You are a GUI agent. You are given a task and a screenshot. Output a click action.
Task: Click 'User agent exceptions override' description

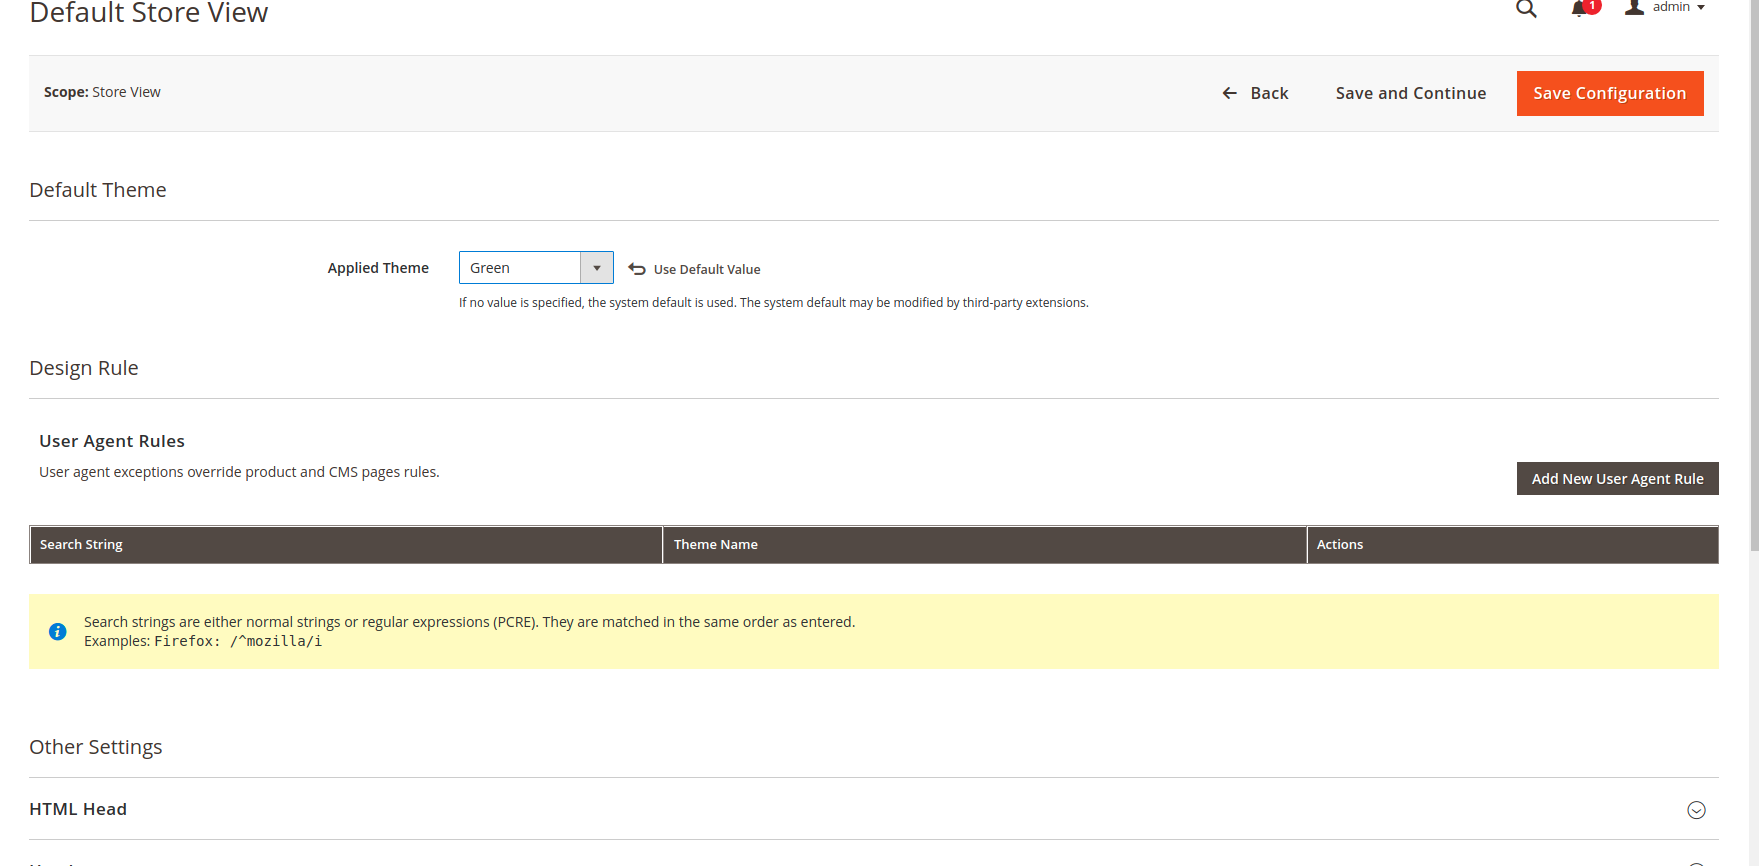239,472
